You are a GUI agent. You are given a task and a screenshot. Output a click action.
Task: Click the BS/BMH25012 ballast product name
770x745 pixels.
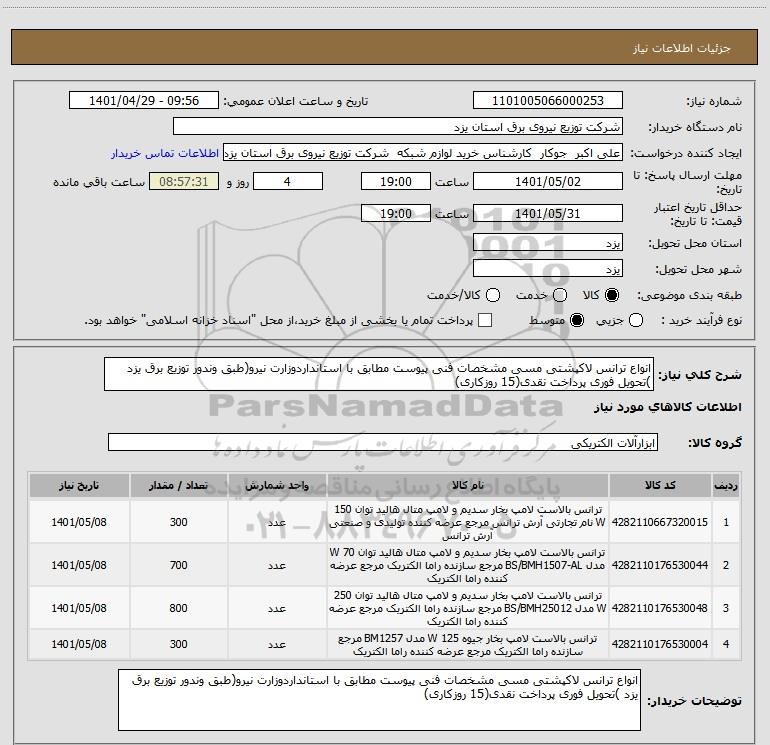click(468, 608)
